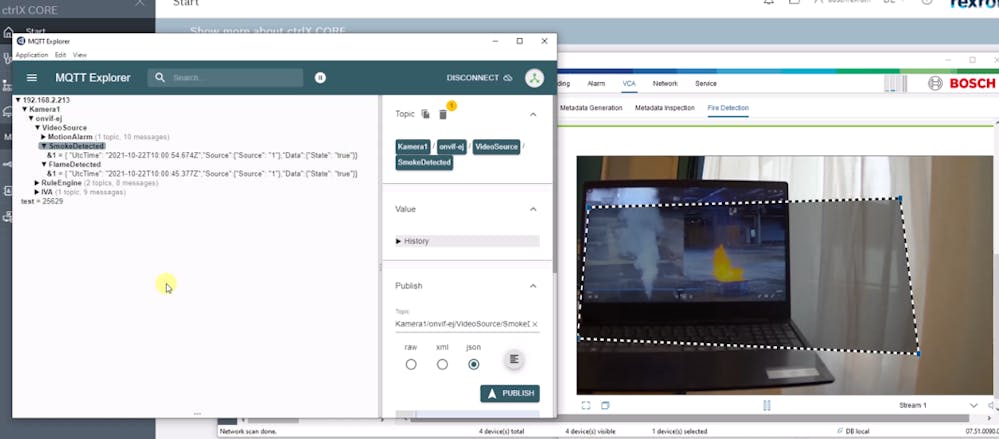
Task: Open the Stream 1 dropdown
Action: [x=974, y=405]
